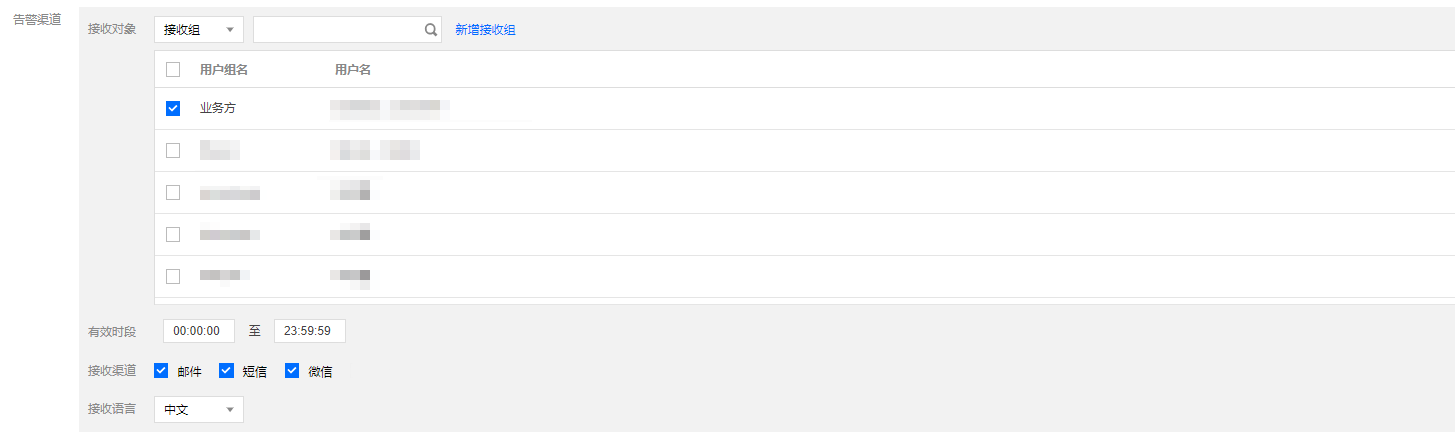Viewport: 1455px width, 440px height.
Task: Click the start time 00:00:00 field
Action: (199, 331)
